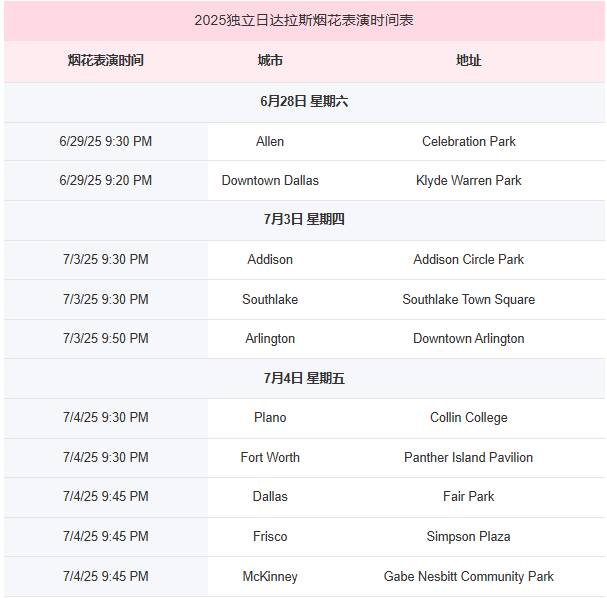The width and height of the screenshot is (607, 598).
Task: Select the Allen city cell
Action: (270, 142)
